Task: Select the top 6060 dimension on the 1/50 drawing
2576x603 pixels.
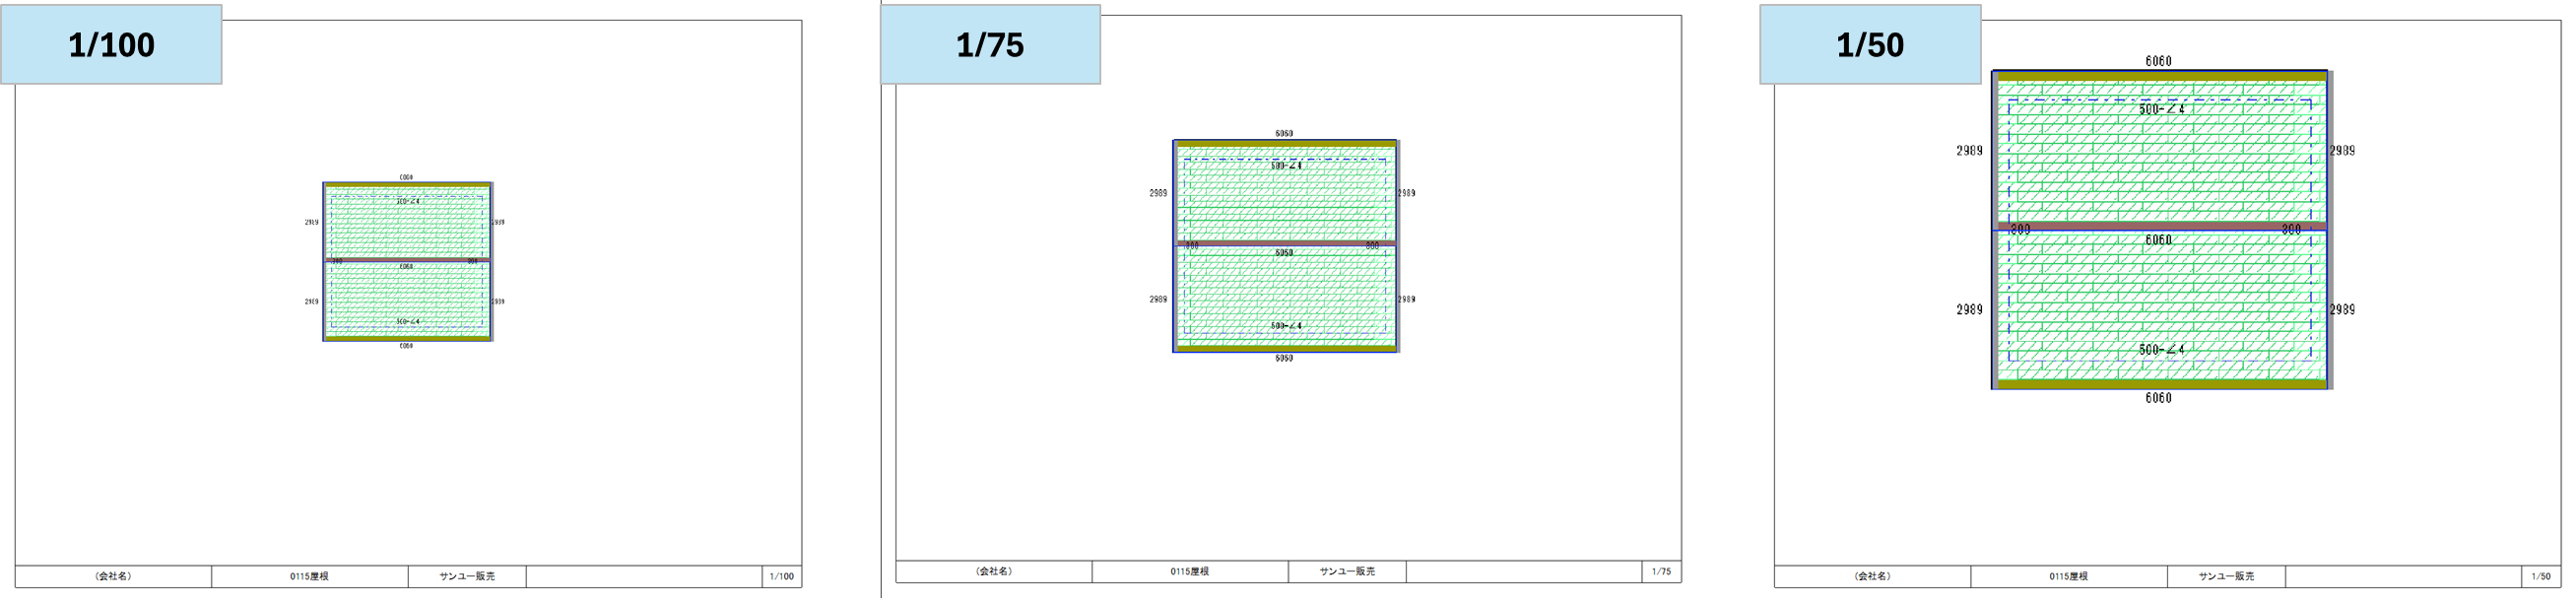Action: tap(2158, 61)
